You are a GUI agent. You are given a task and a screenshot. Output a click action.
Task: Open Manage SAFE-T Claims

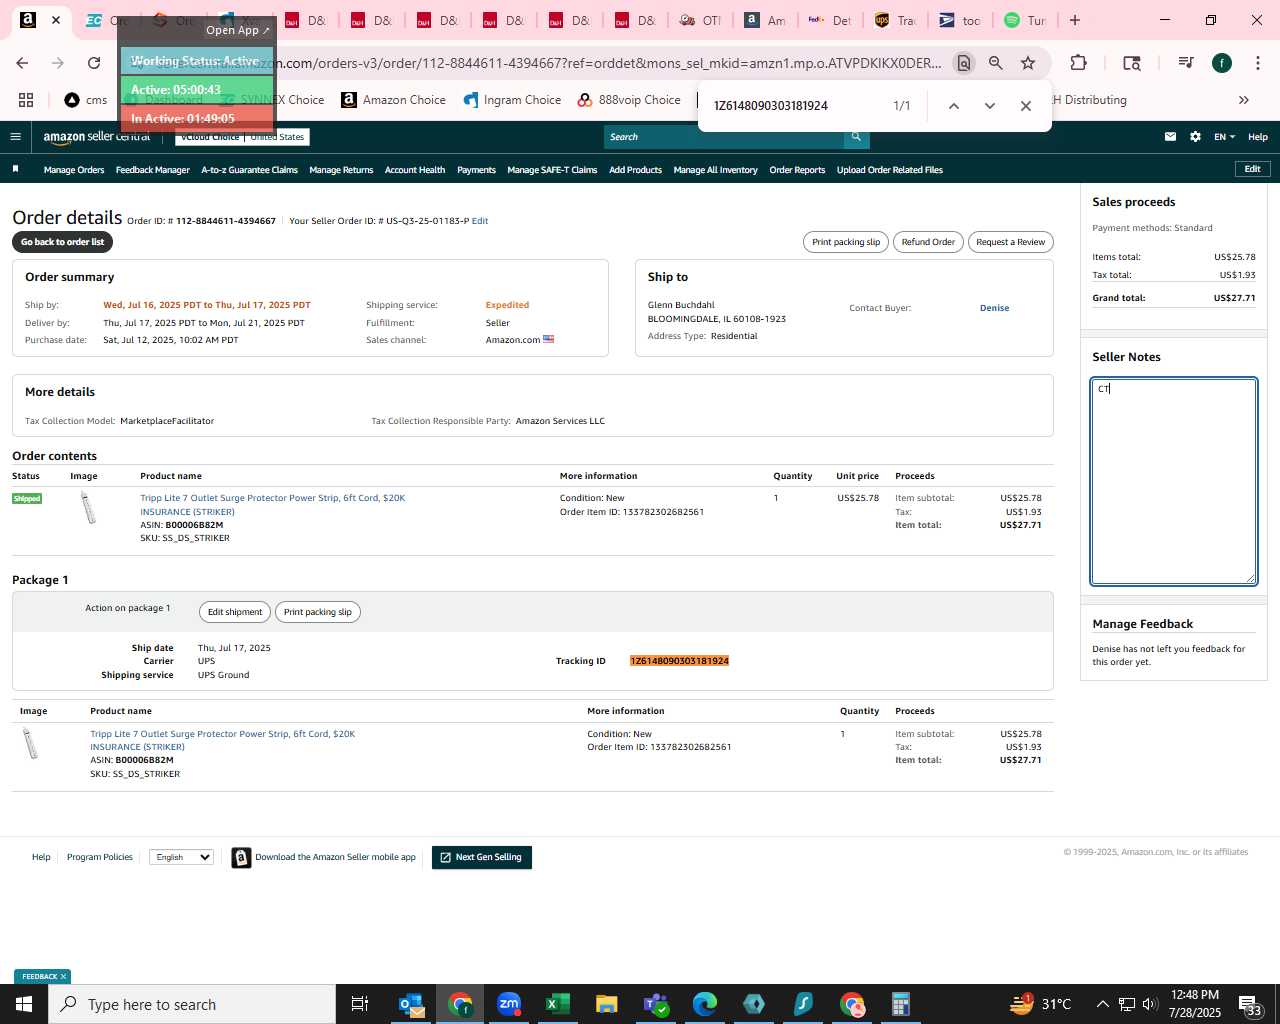[552, 170]
